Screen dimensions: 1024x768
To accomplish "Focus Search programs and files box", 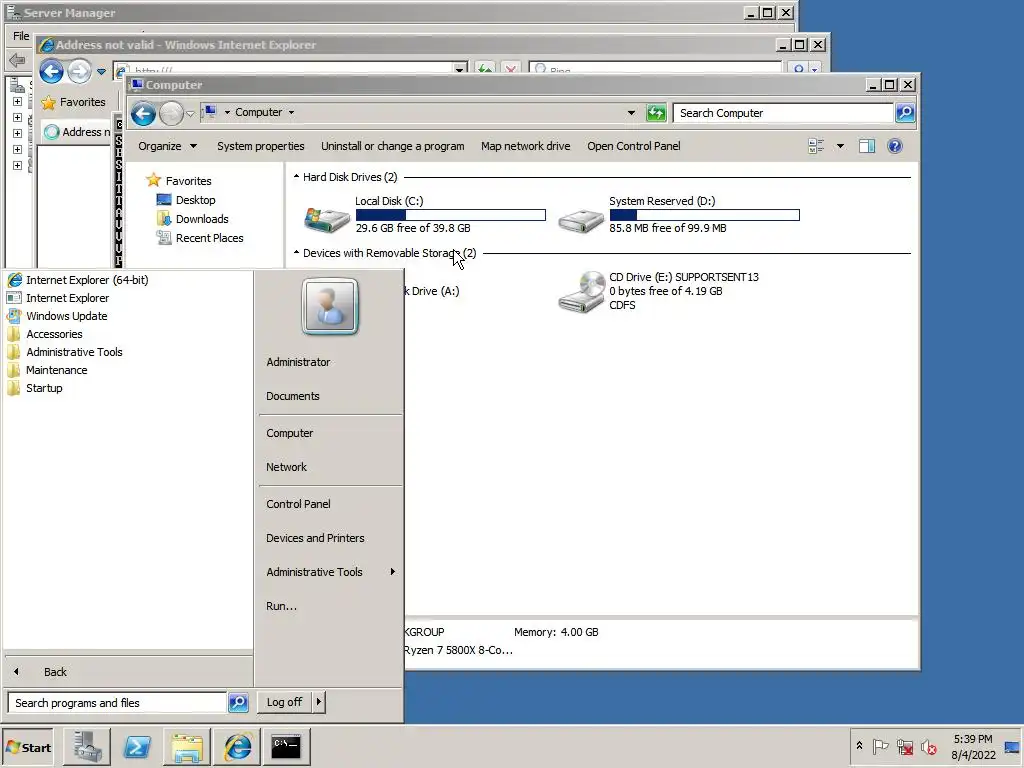I will tap(118, 703).
